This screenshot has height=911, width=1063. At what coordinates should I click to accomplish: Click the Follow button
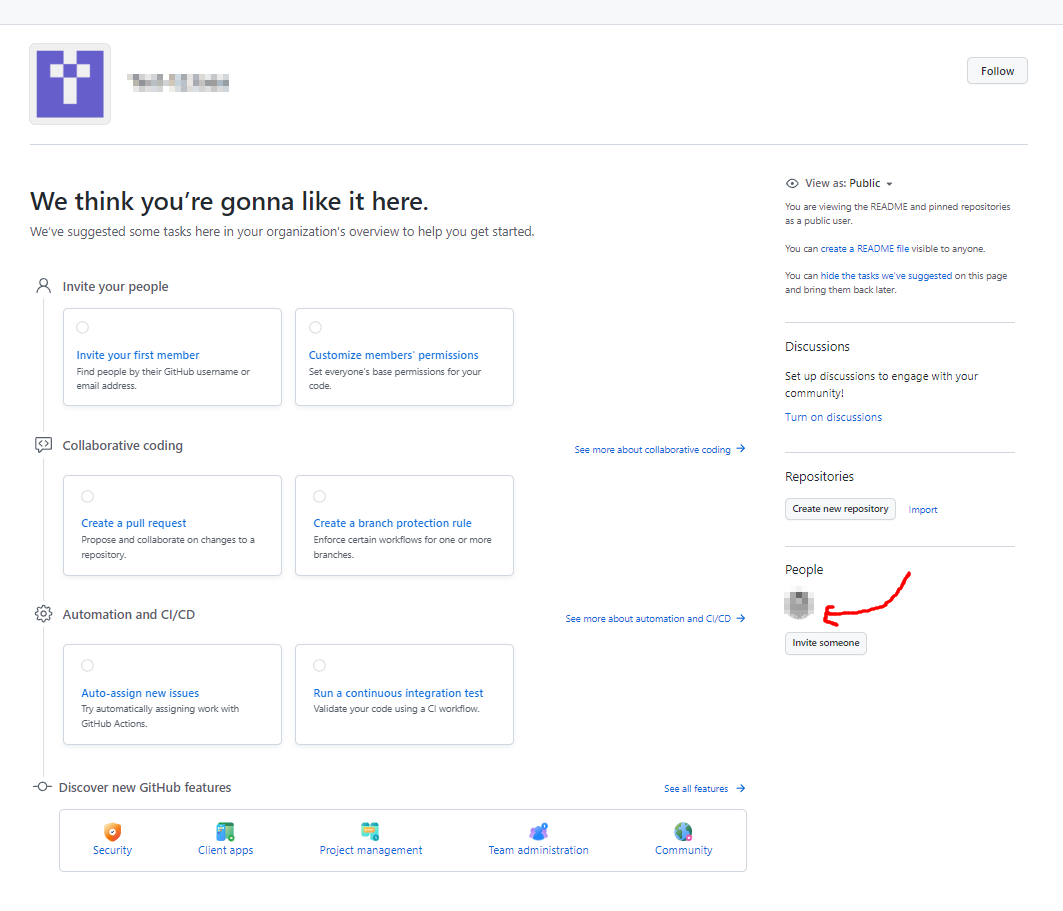(x=997, y=71)
